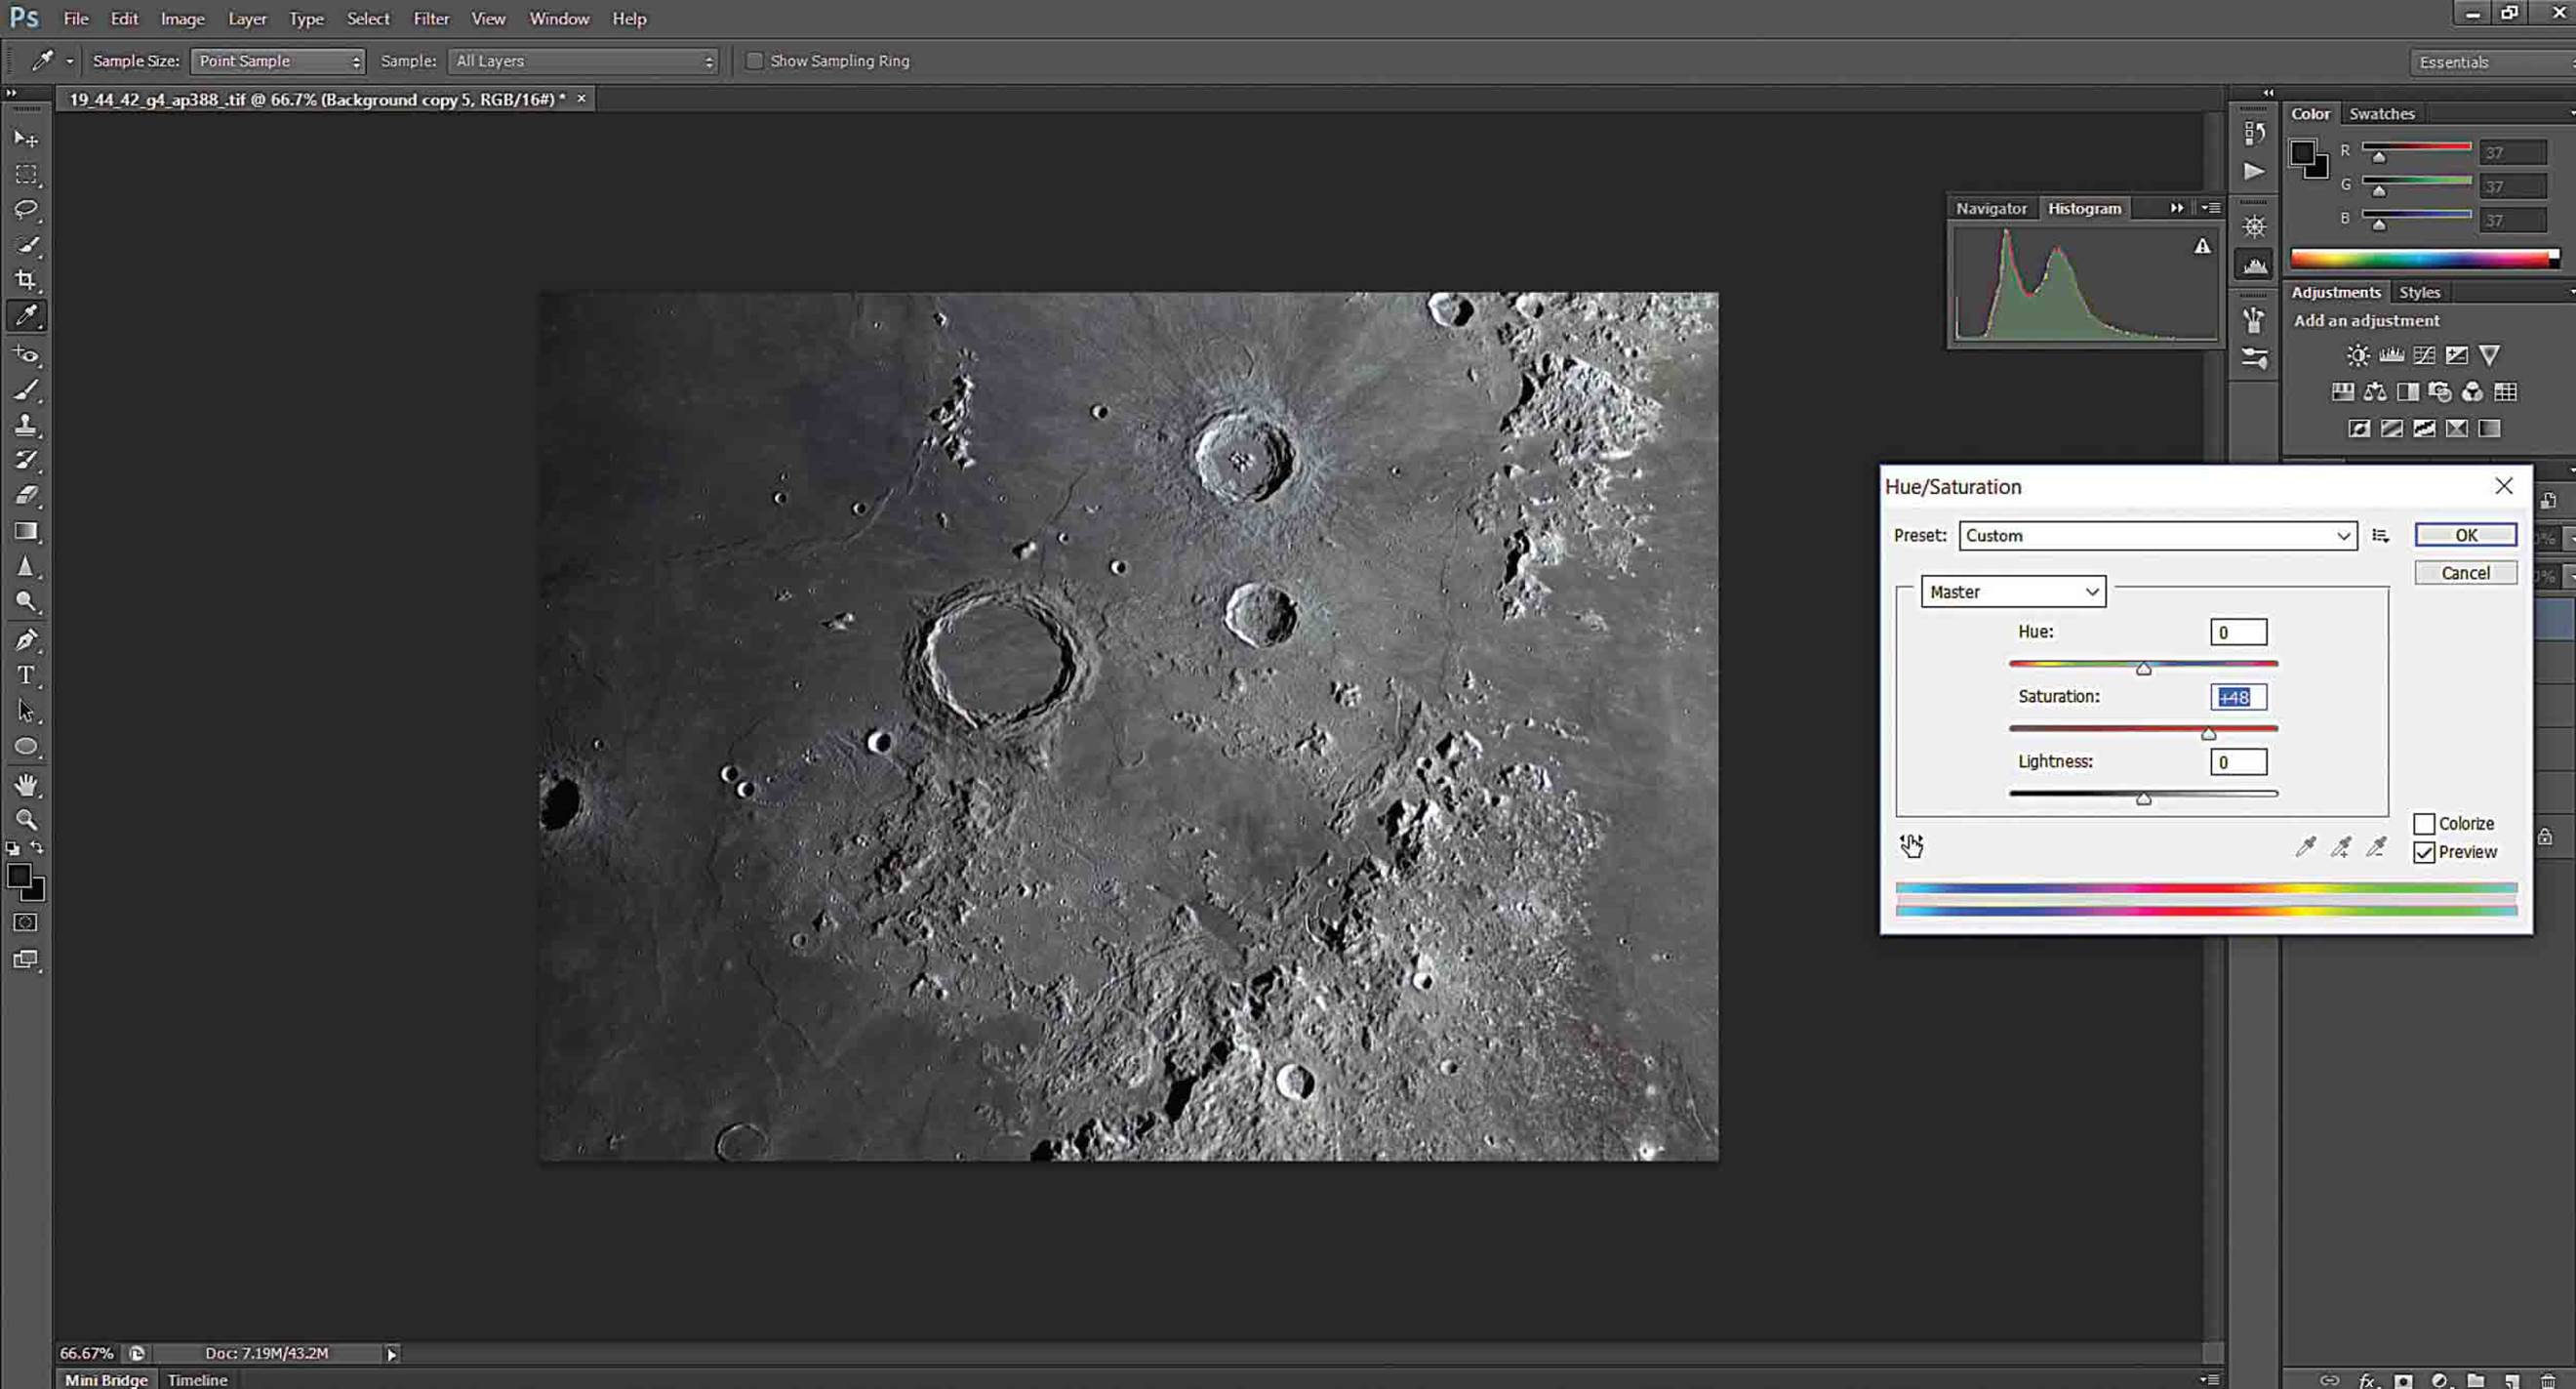Confirm with the OK button

pos(2466,535)
